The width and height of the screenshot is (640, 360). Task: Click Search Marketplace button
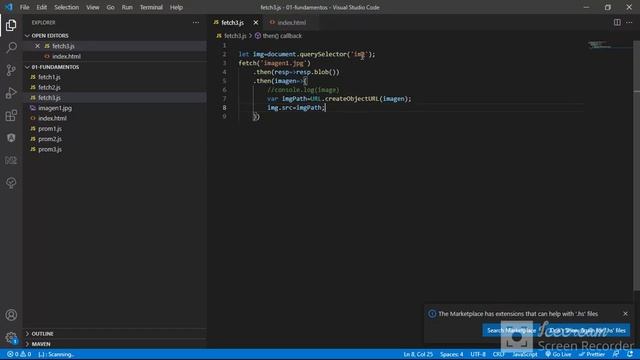[511, 330]
